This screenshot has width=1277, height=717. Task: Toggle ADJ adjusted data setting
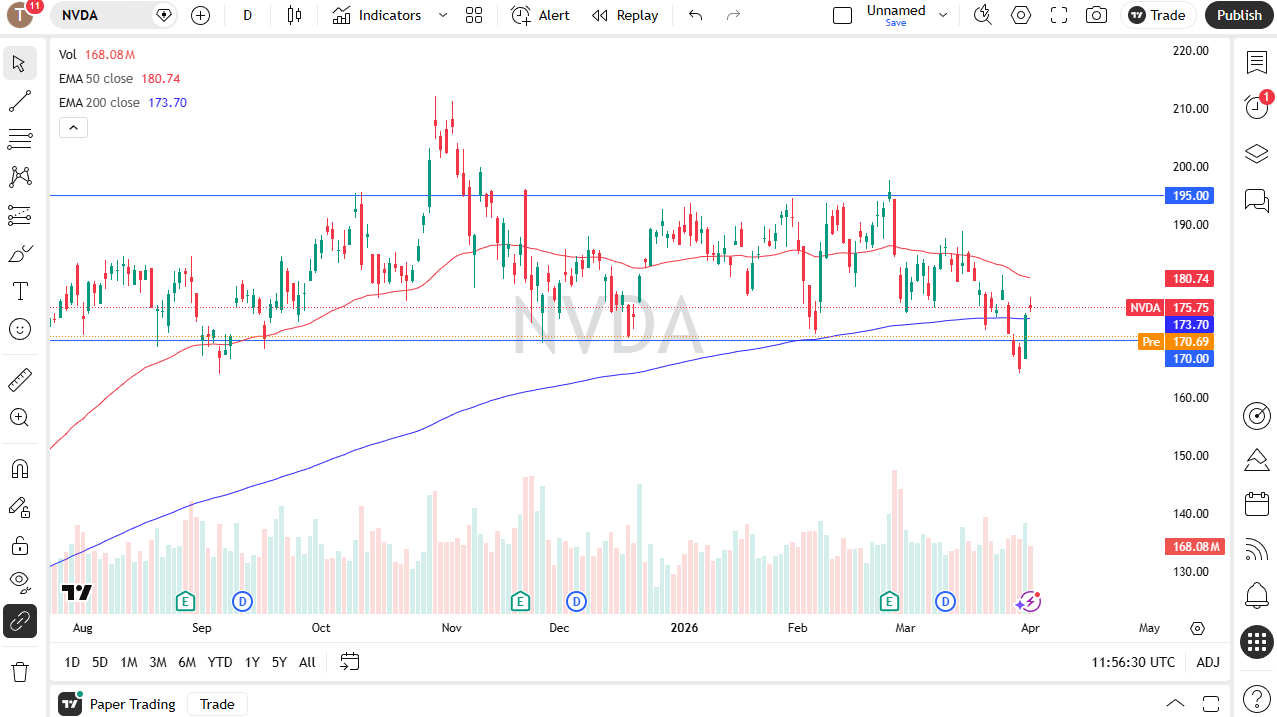[x=1208, y=662]
